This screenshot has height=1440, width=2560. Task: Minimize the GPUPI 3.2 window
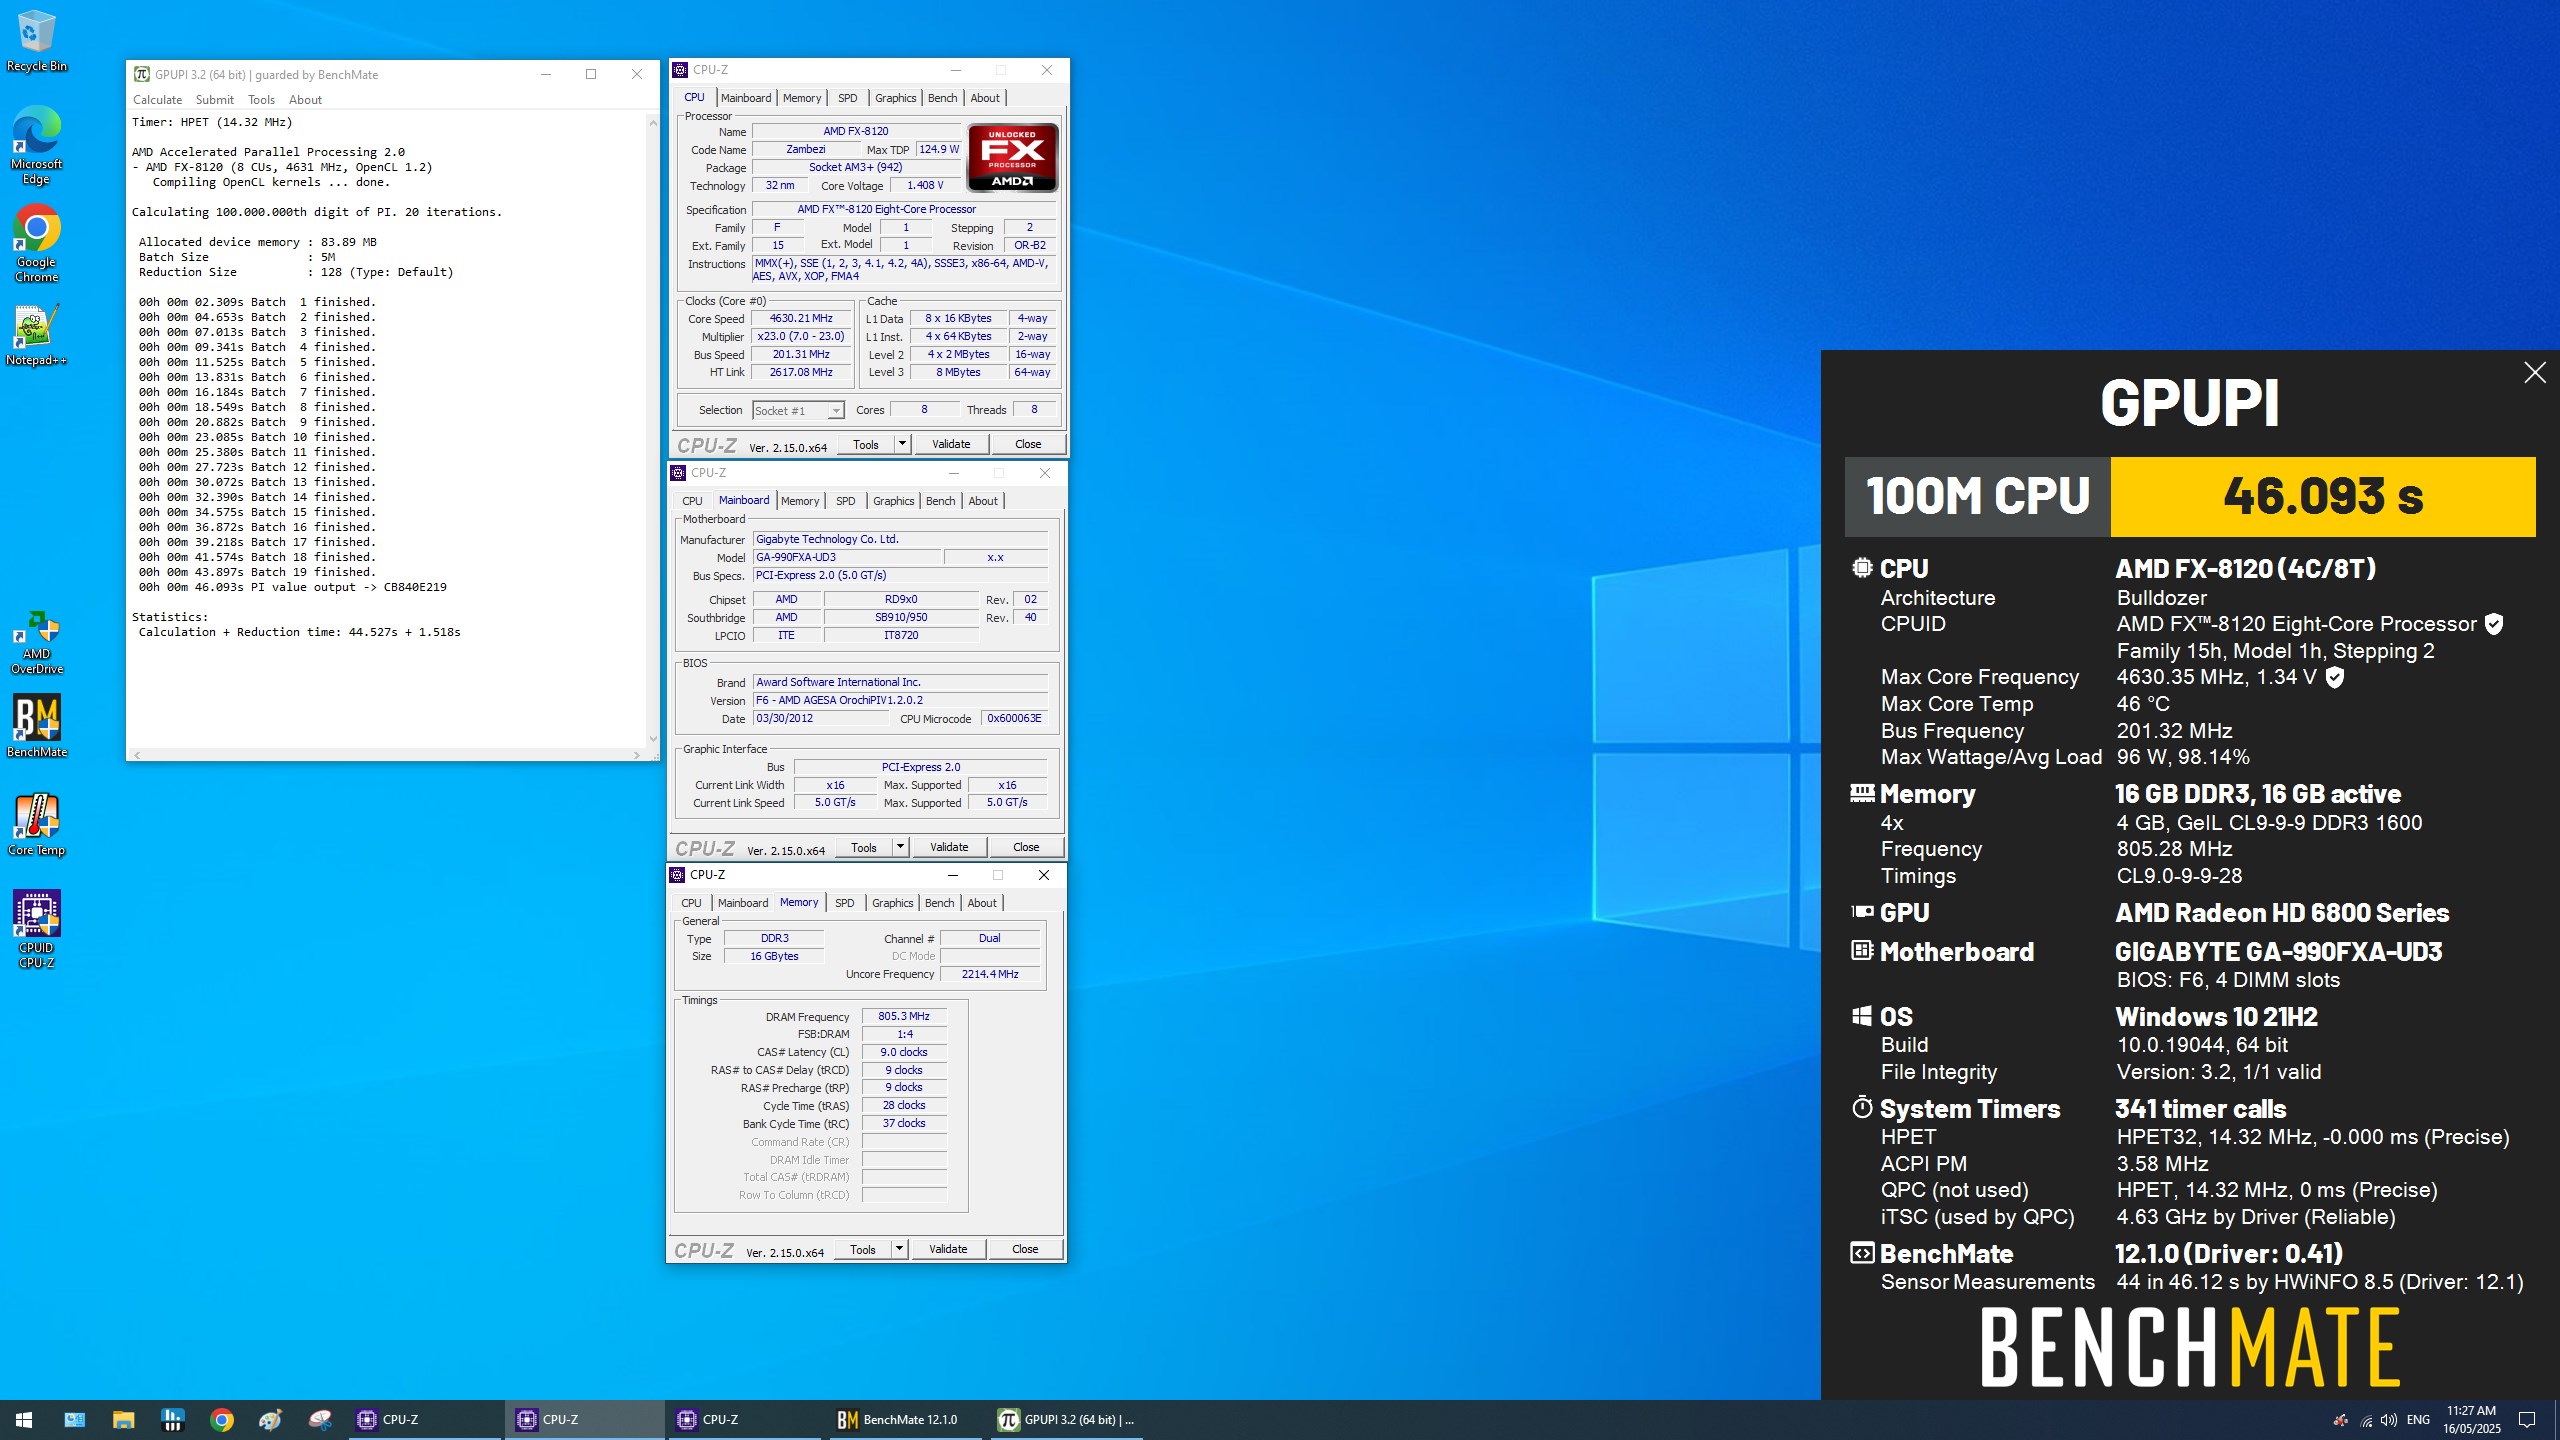coord(546,74)
